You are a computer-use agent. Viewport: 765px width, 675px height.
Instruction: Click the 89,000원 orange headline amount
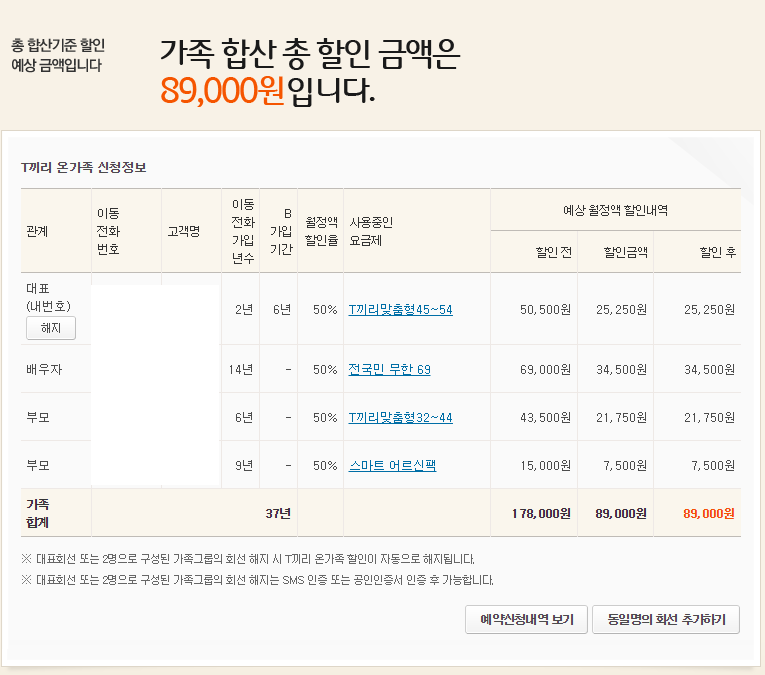222,91
